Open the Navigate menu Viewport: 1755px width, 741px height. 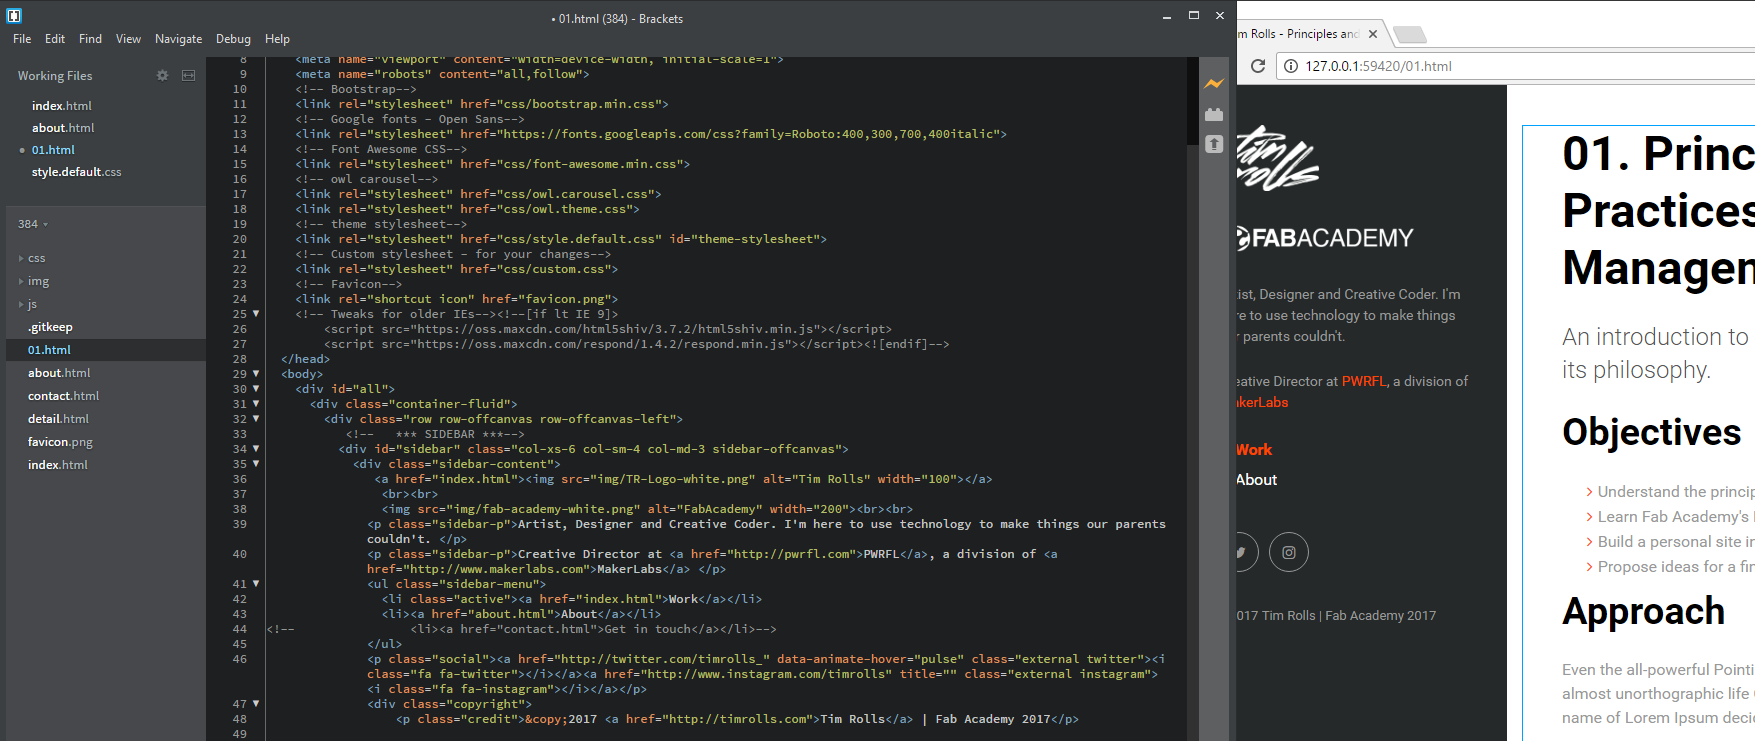[178, 39]
